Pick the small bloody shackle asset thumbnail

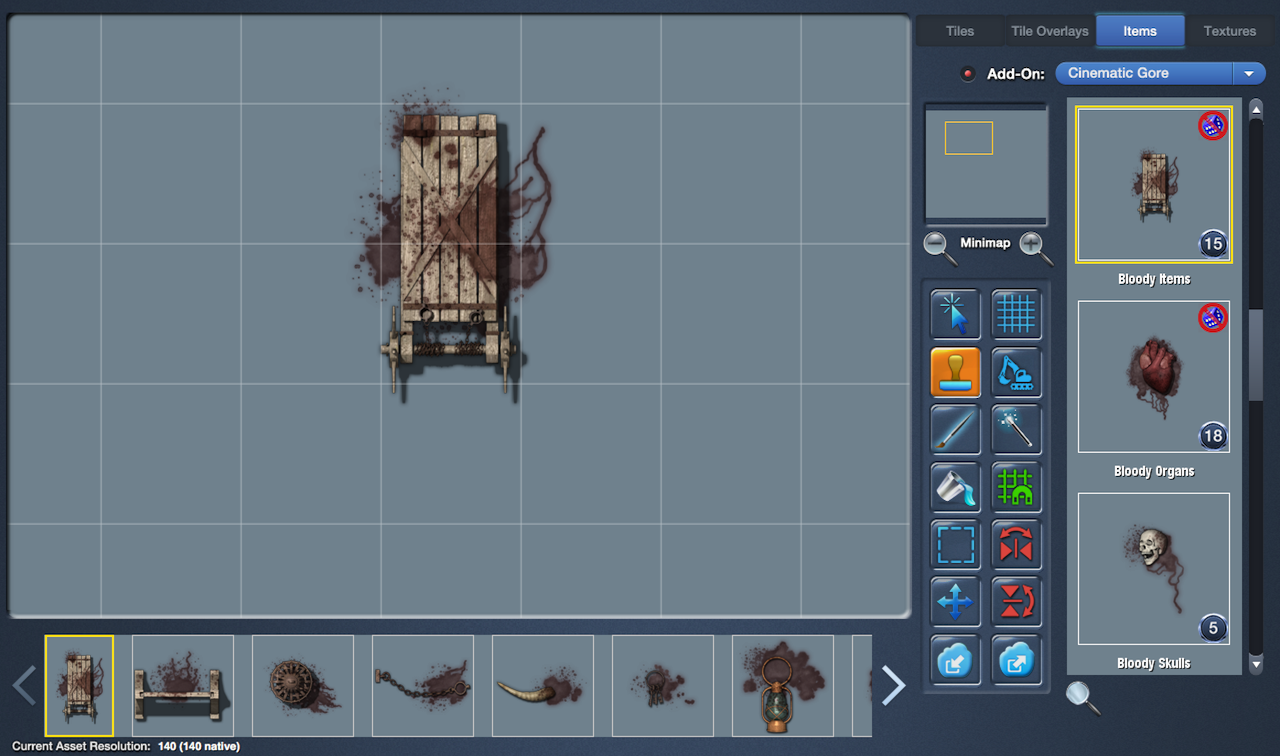pyautogui.click(x=663, y=686)
